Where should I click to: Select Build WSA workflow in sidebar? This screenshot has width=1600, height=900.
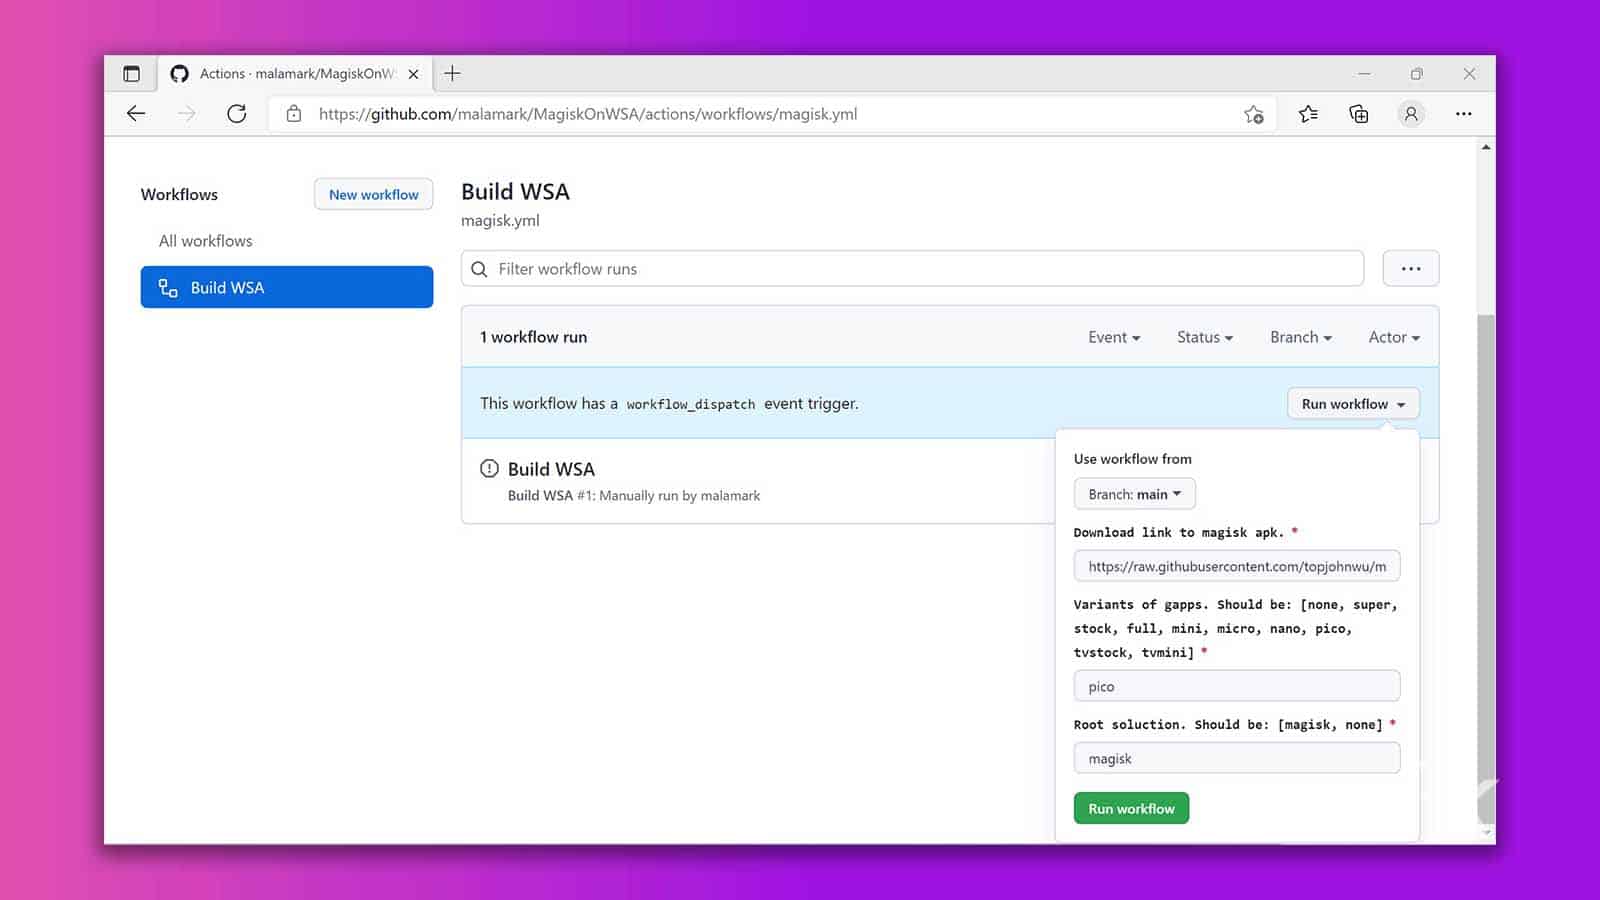(x=287, y=287)
